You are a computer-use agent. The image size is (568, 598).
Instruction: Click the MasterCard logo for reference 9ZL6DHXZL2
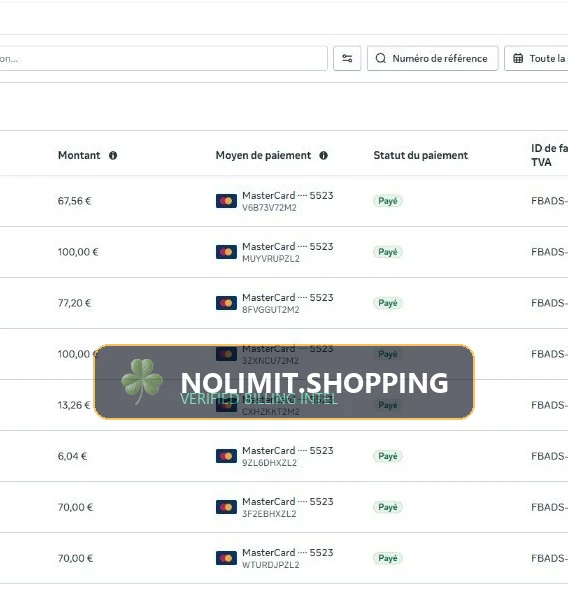click(226, 456)
